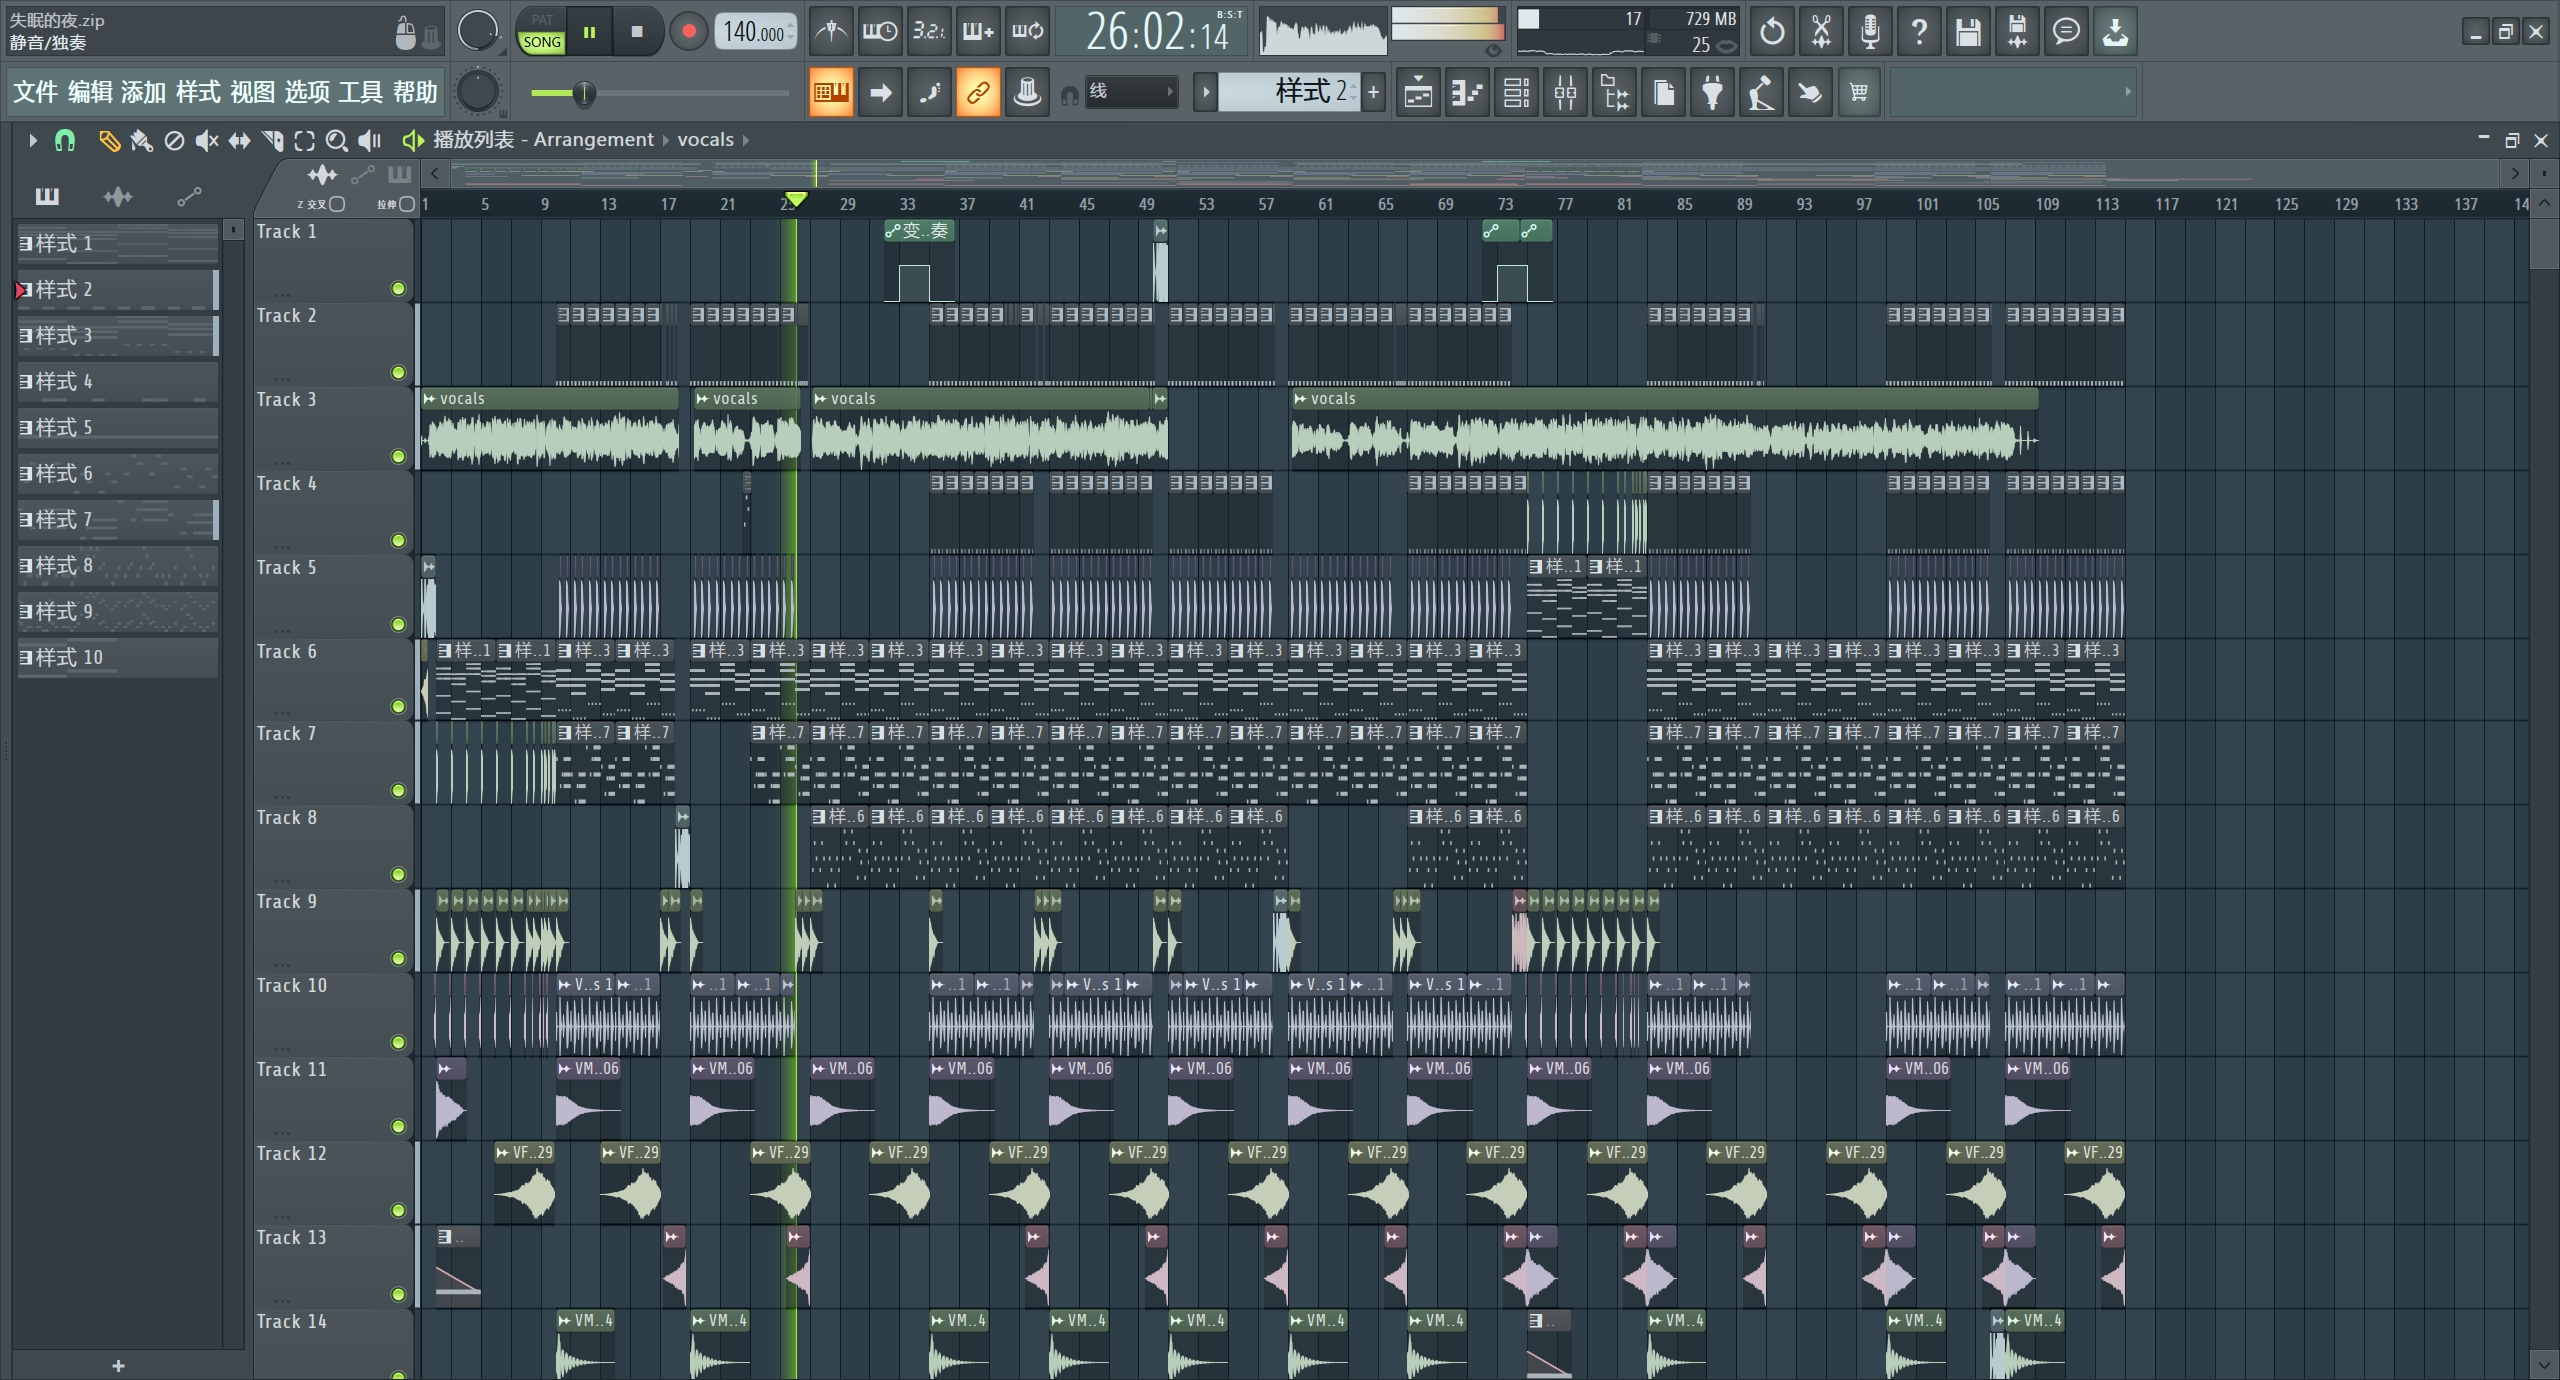Screen dimensions: 2560x1380
Task: Open the piano roll window
Action: pyautogui.click(x=1467, y=93)
